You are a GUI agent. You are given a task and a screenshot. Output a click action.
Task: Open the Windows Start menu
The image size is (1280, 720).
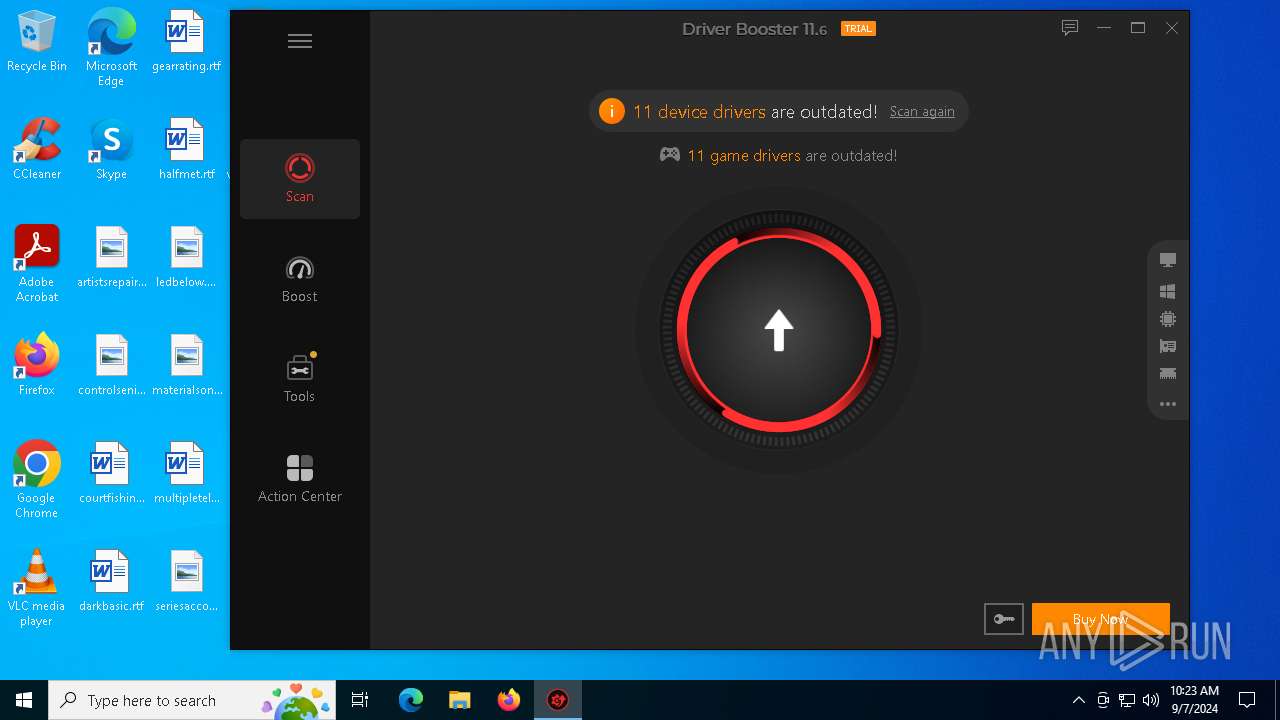pos(24,700)
